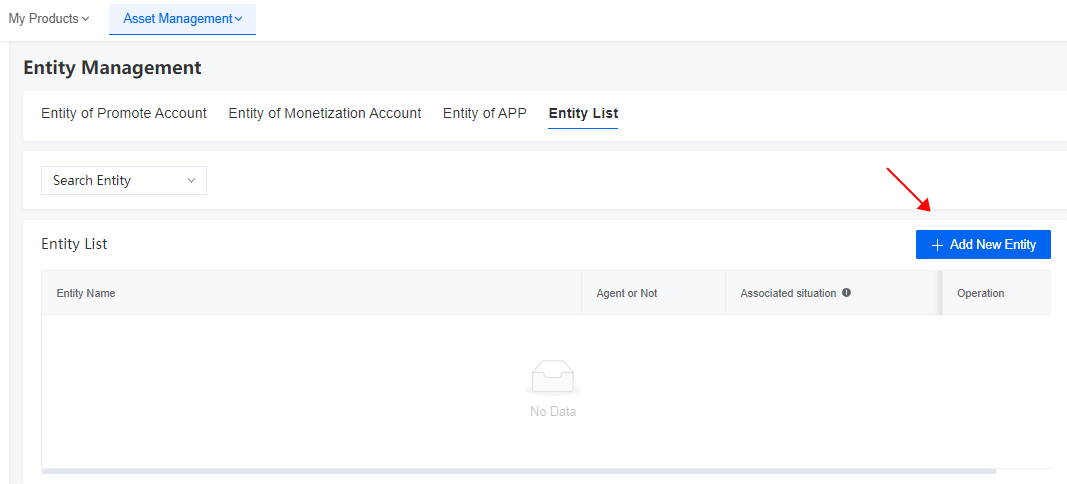1067x484 pixels.
Task: Click the plus icon on Add New Entity
Action: [937, 245]
